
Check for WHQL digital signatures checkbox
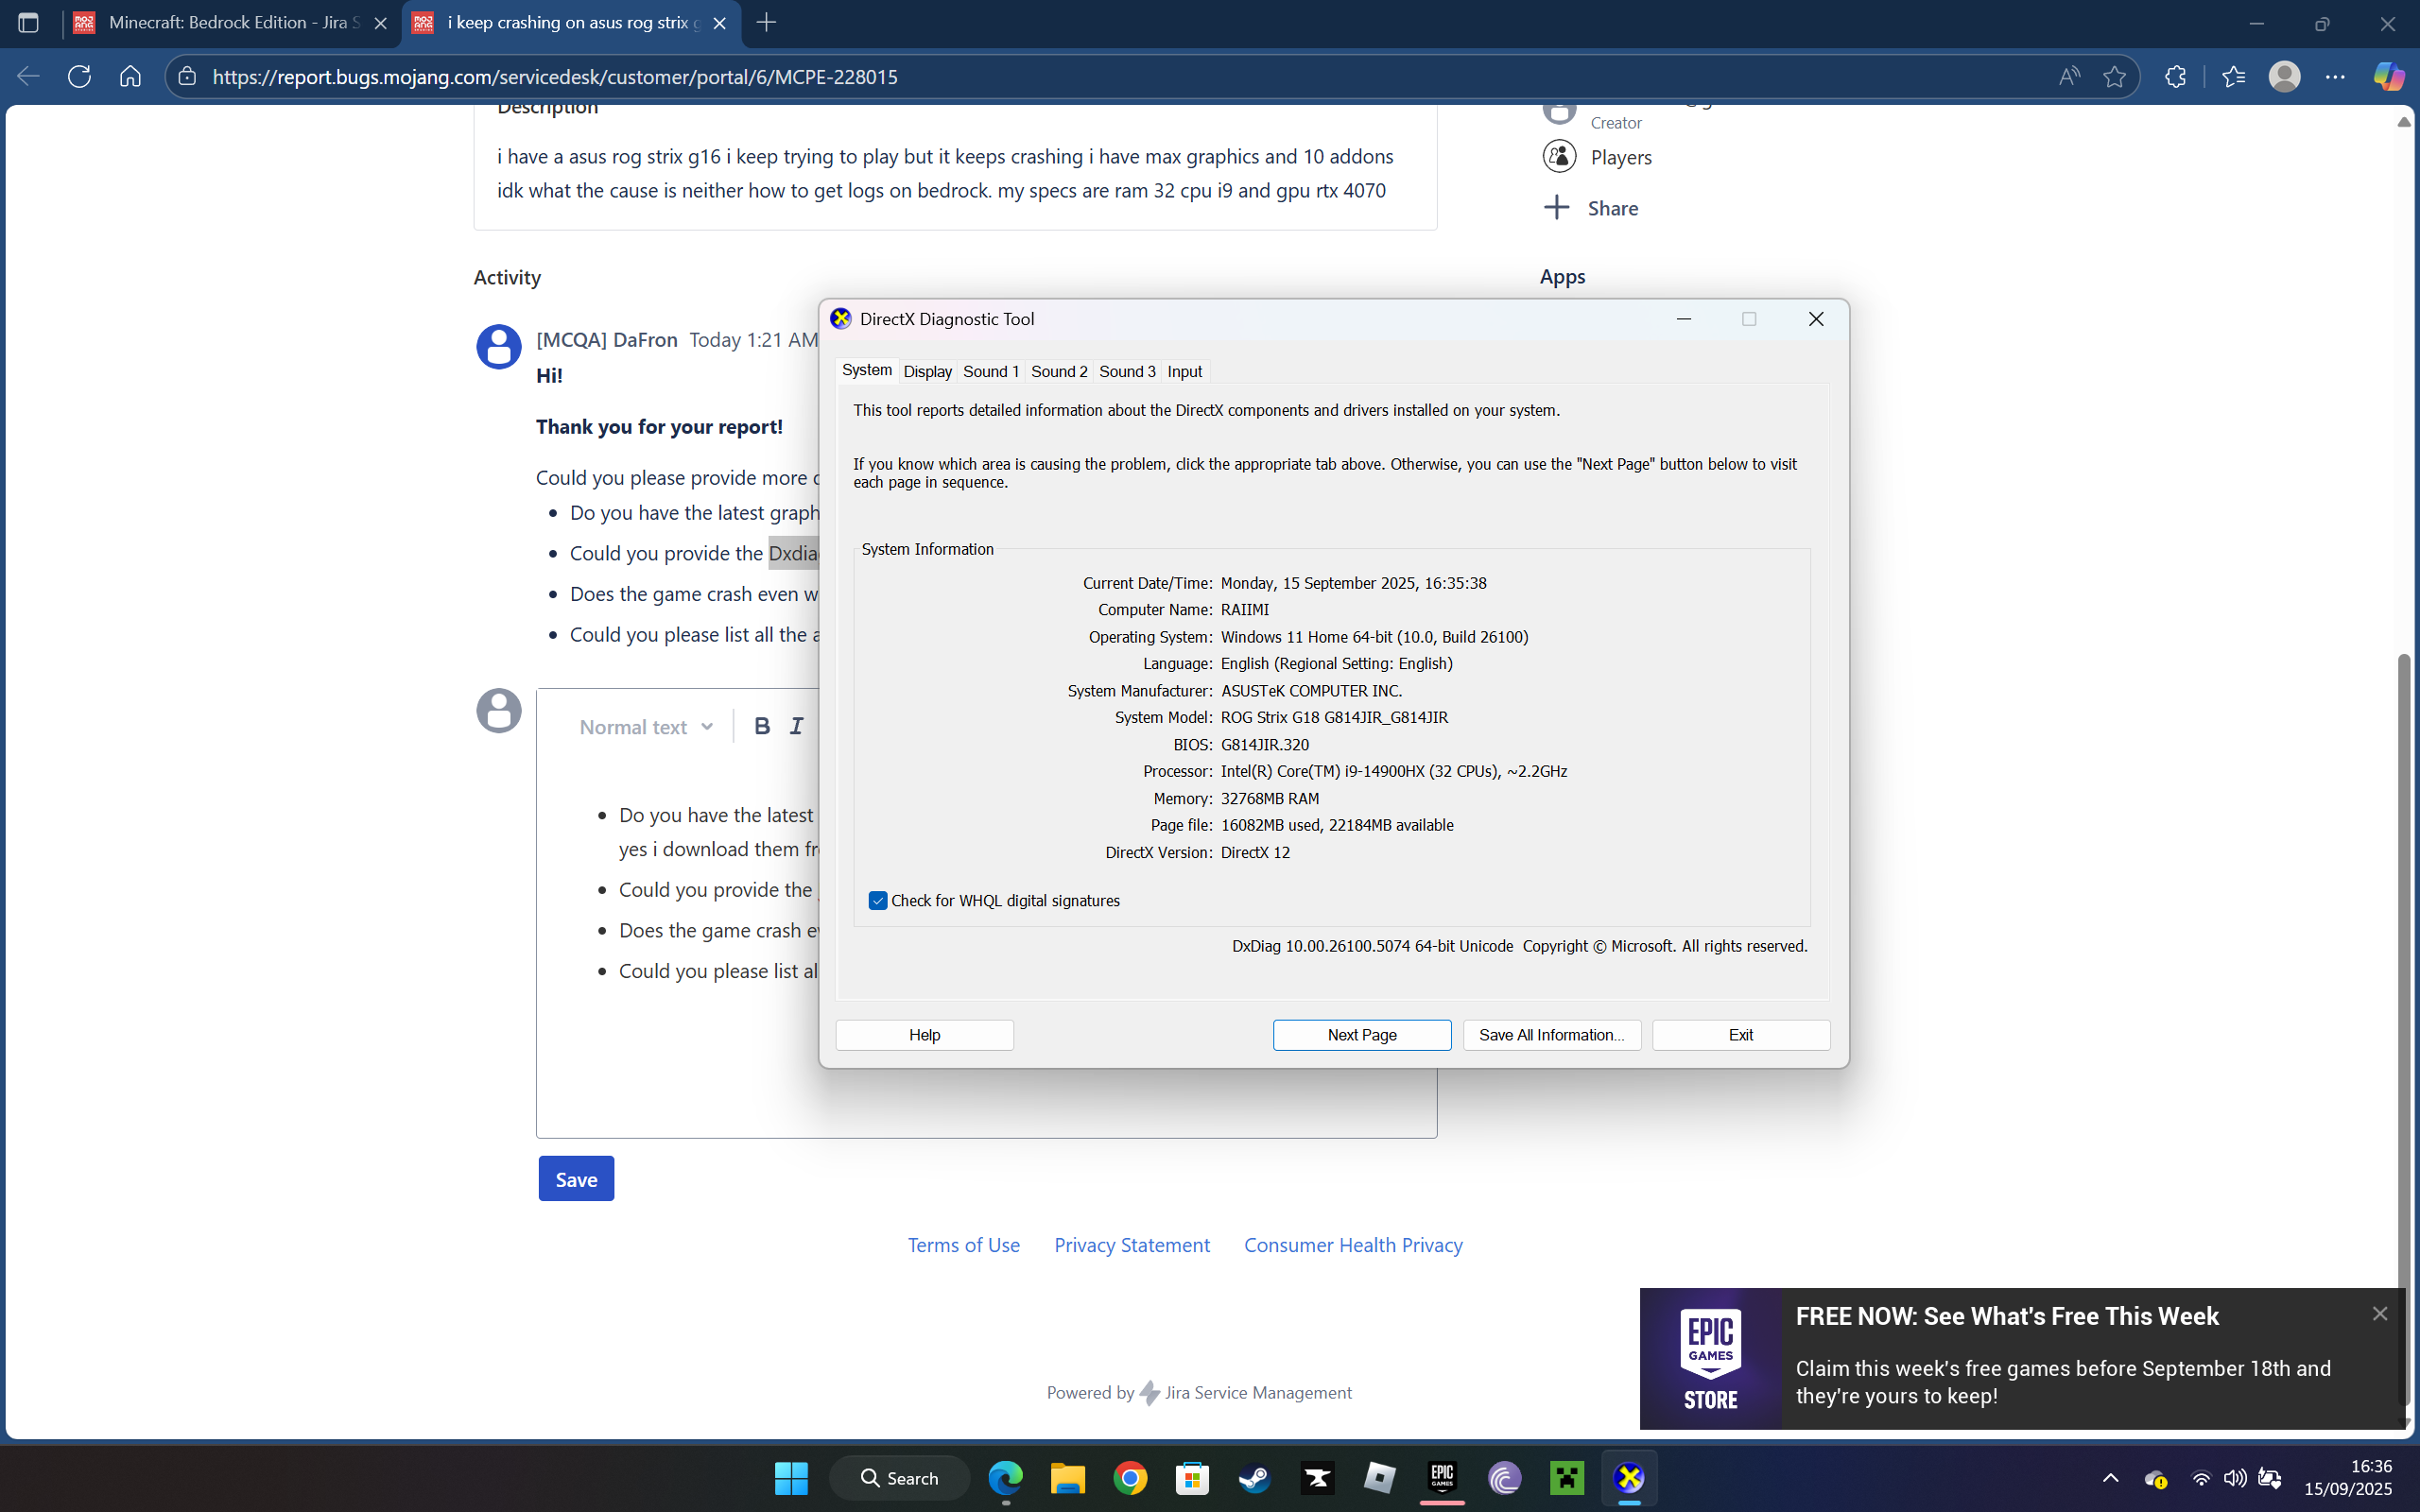tap(878, 900)
